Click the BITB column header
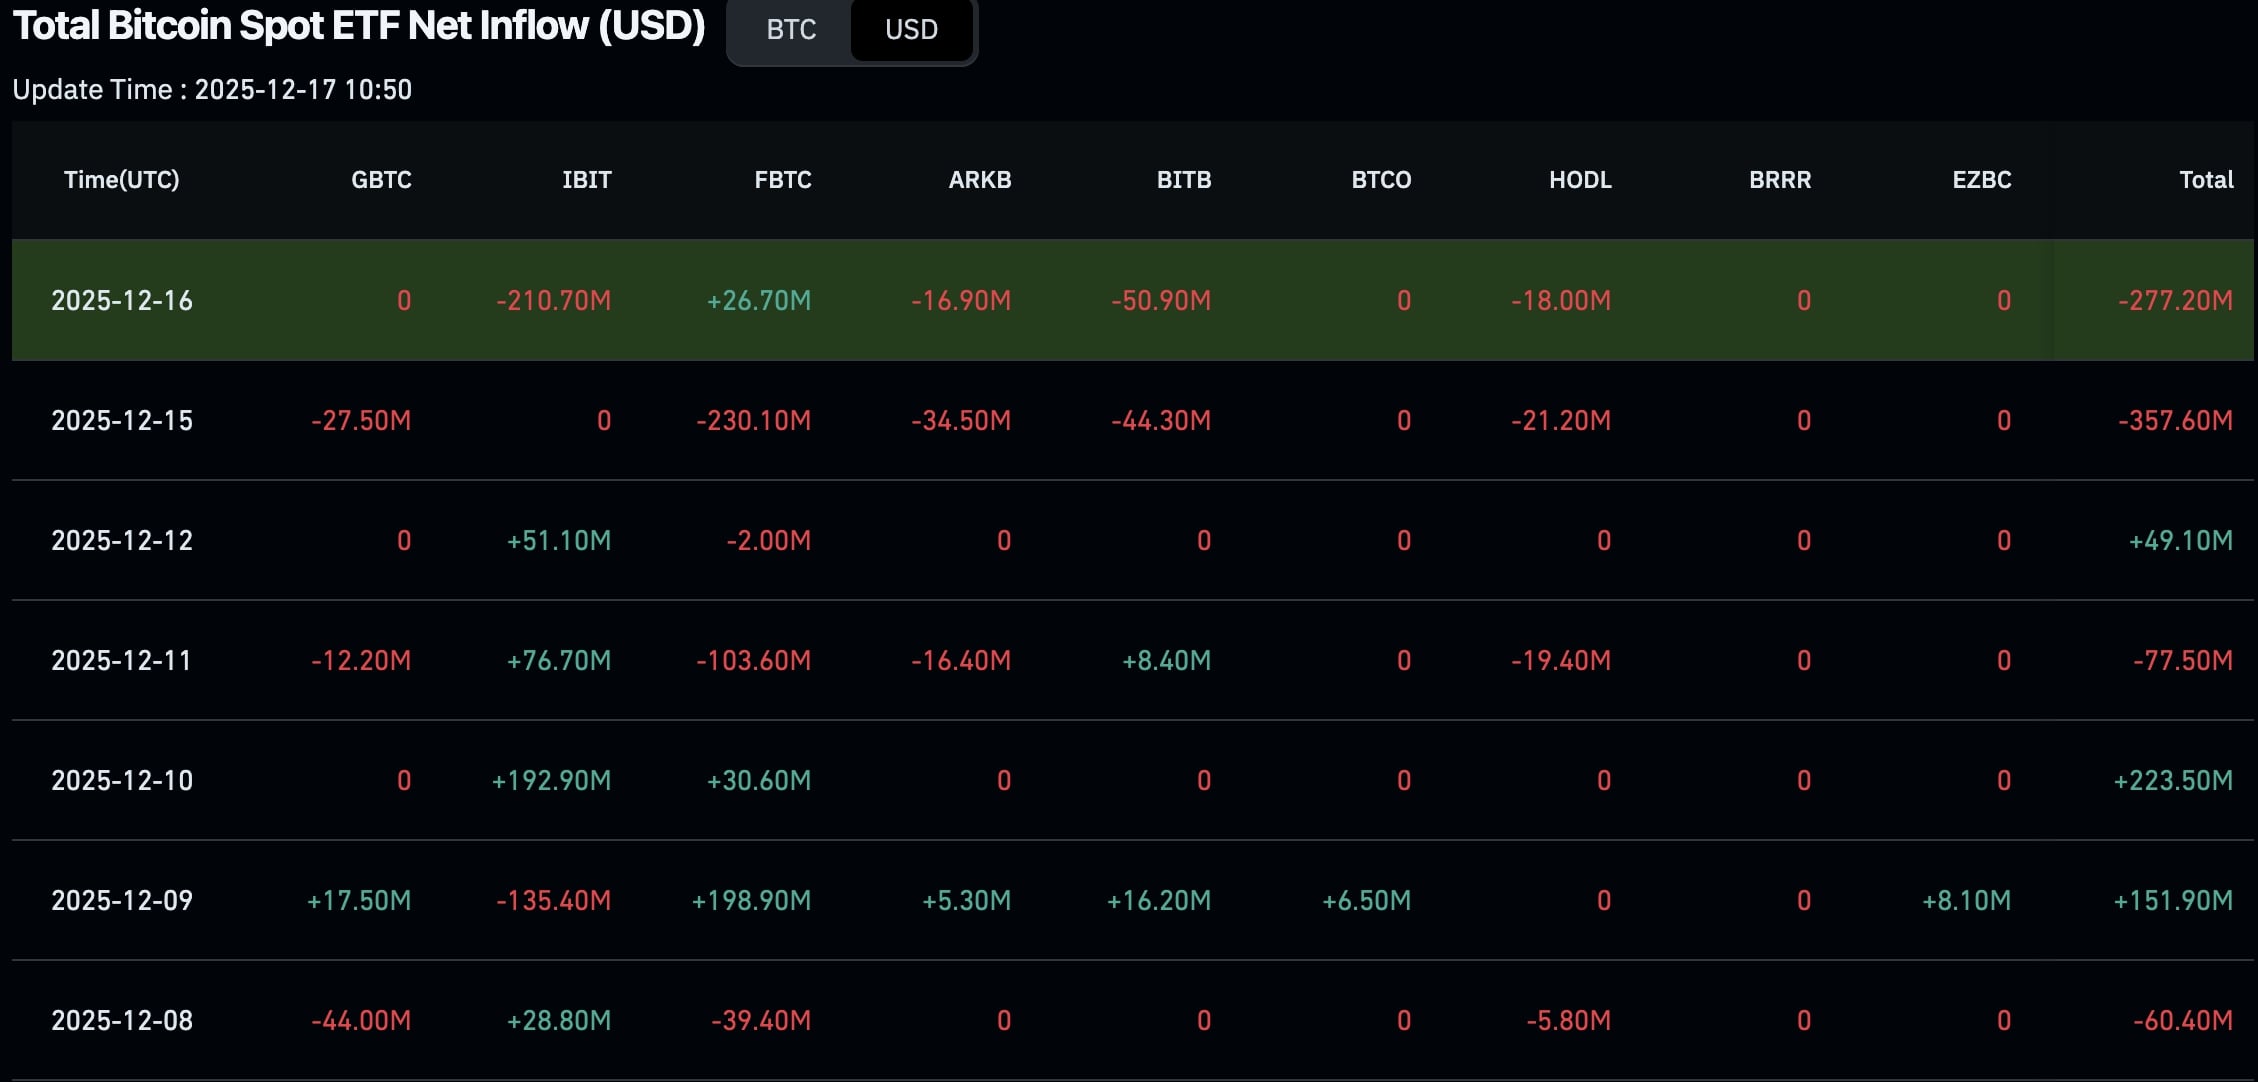This screenshot has width=2258, height=1082. 1183,180
